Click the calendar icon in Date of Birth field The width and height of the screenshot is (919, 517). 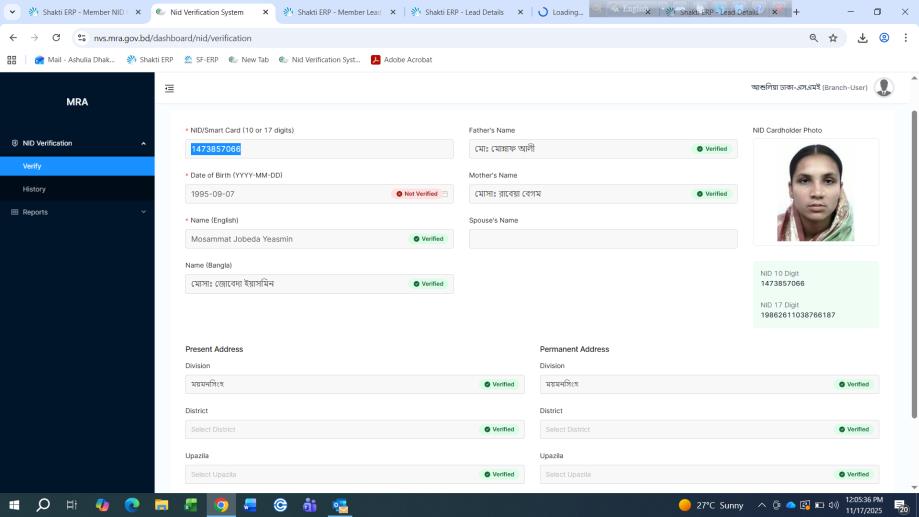(x=445, y=194)
